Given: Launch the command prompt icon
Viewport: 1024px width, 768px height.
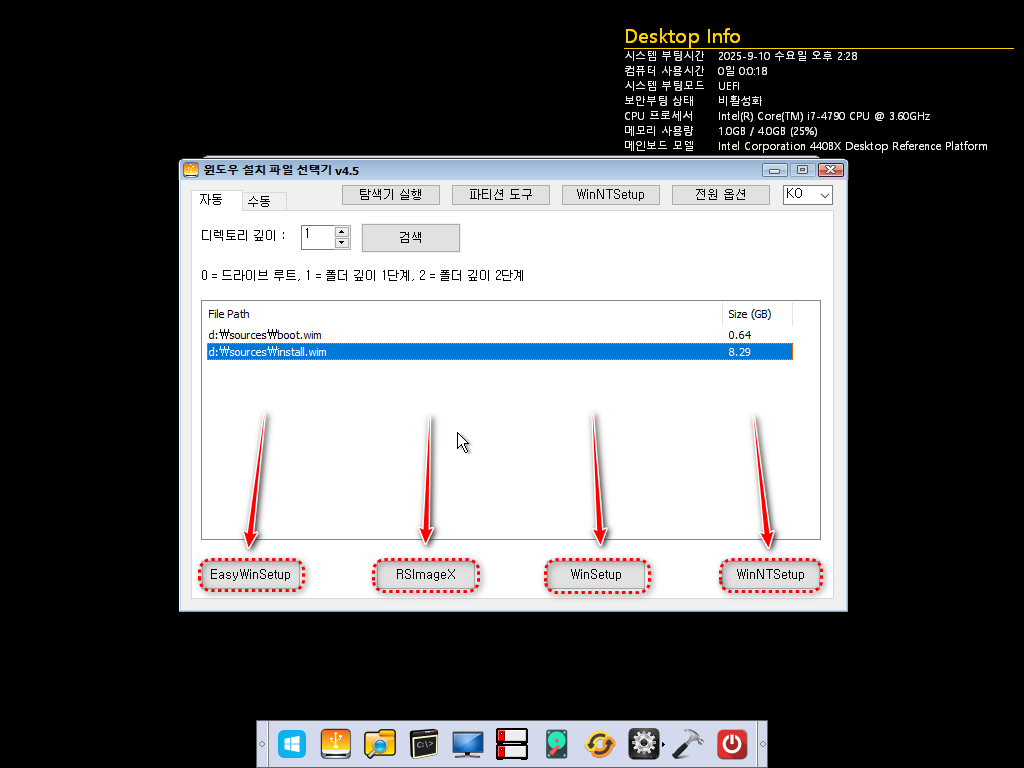Looking at the screenshot, I should [x=424, y=744].
